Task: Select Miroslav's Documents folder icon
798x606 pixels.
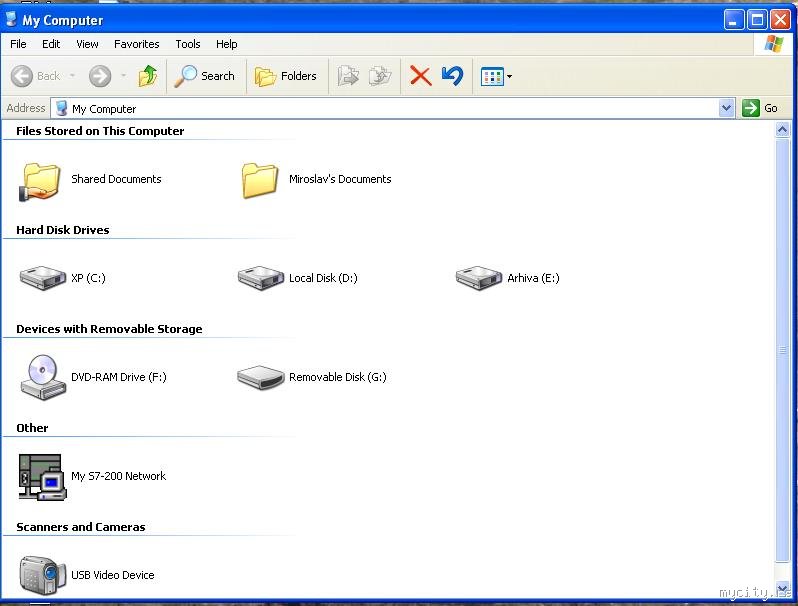Action: (260, 180)
